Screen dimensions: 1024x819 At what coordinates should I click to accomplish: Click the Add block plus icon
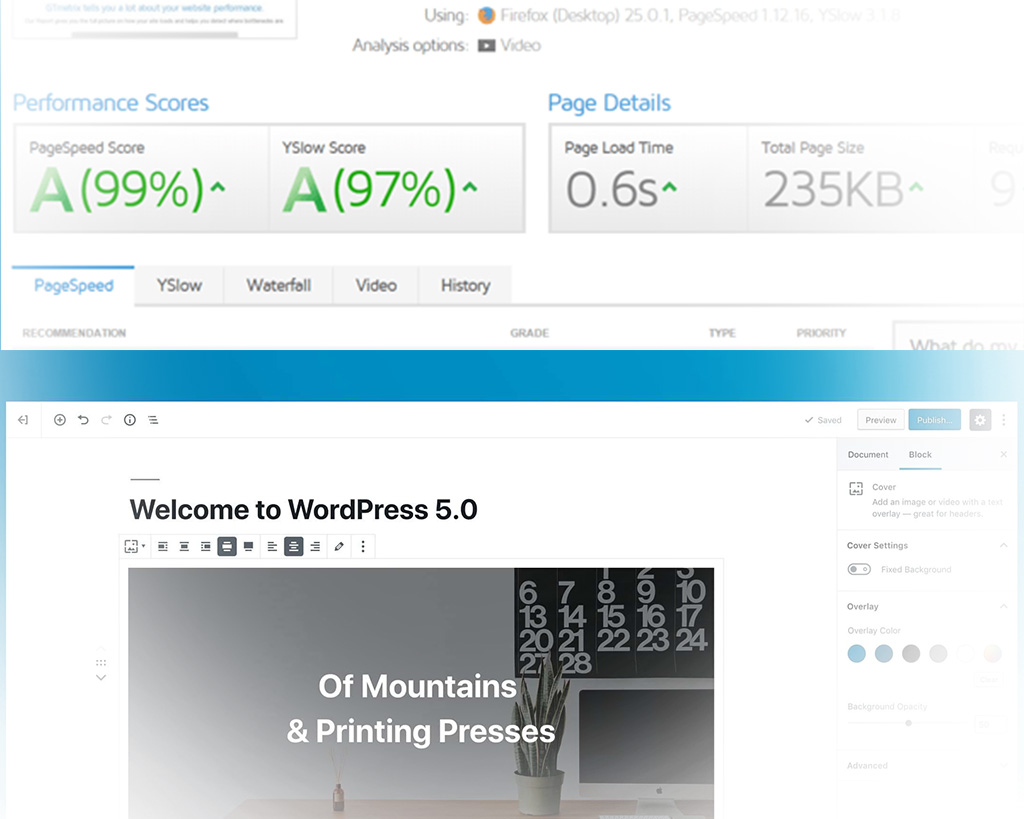pyautogui.click(x=59, y=420)
